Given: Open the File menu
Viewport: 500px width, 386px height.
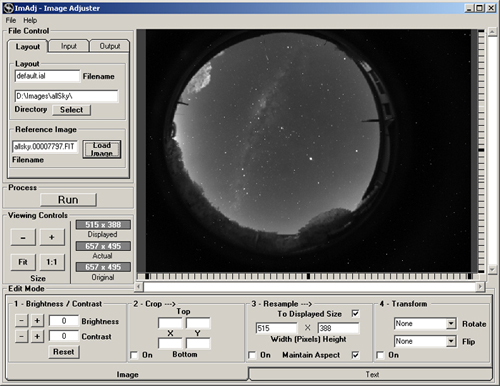Looking at the screenshot, I should [x=11, y=20].
